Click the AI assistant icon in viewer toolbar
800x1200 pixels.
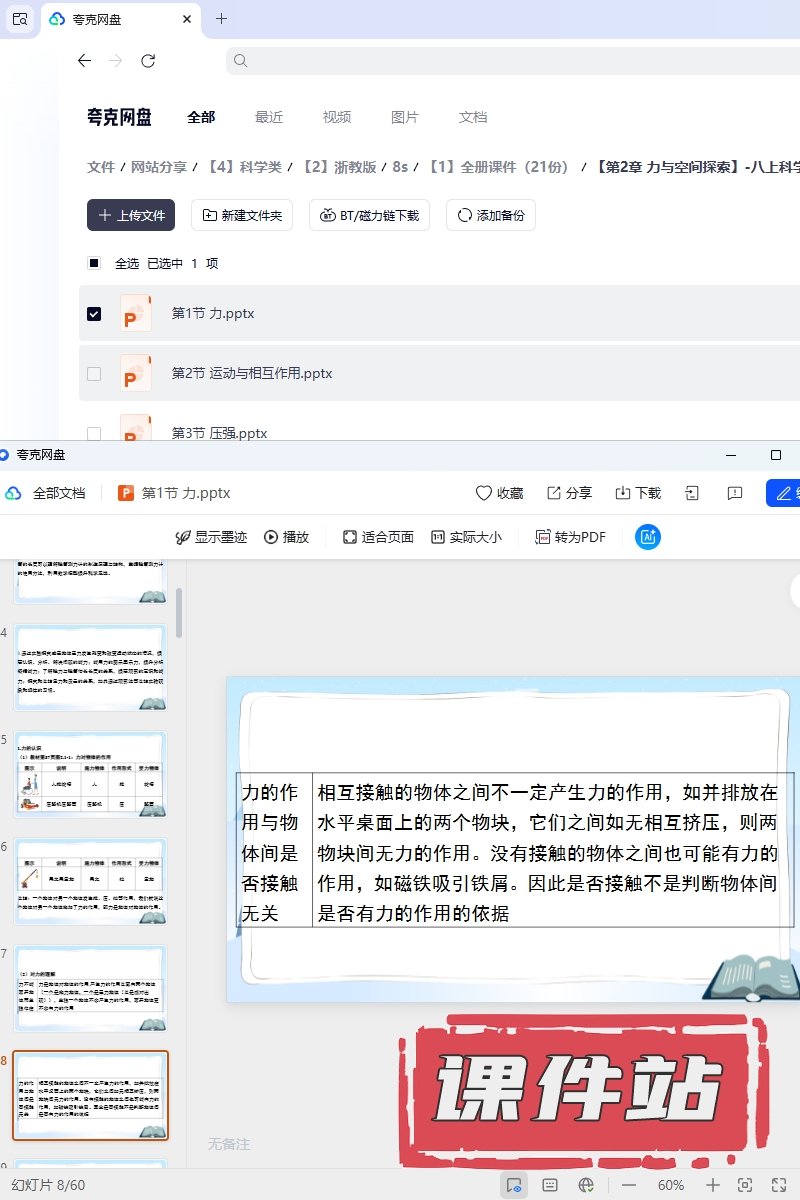pos(648,537)
